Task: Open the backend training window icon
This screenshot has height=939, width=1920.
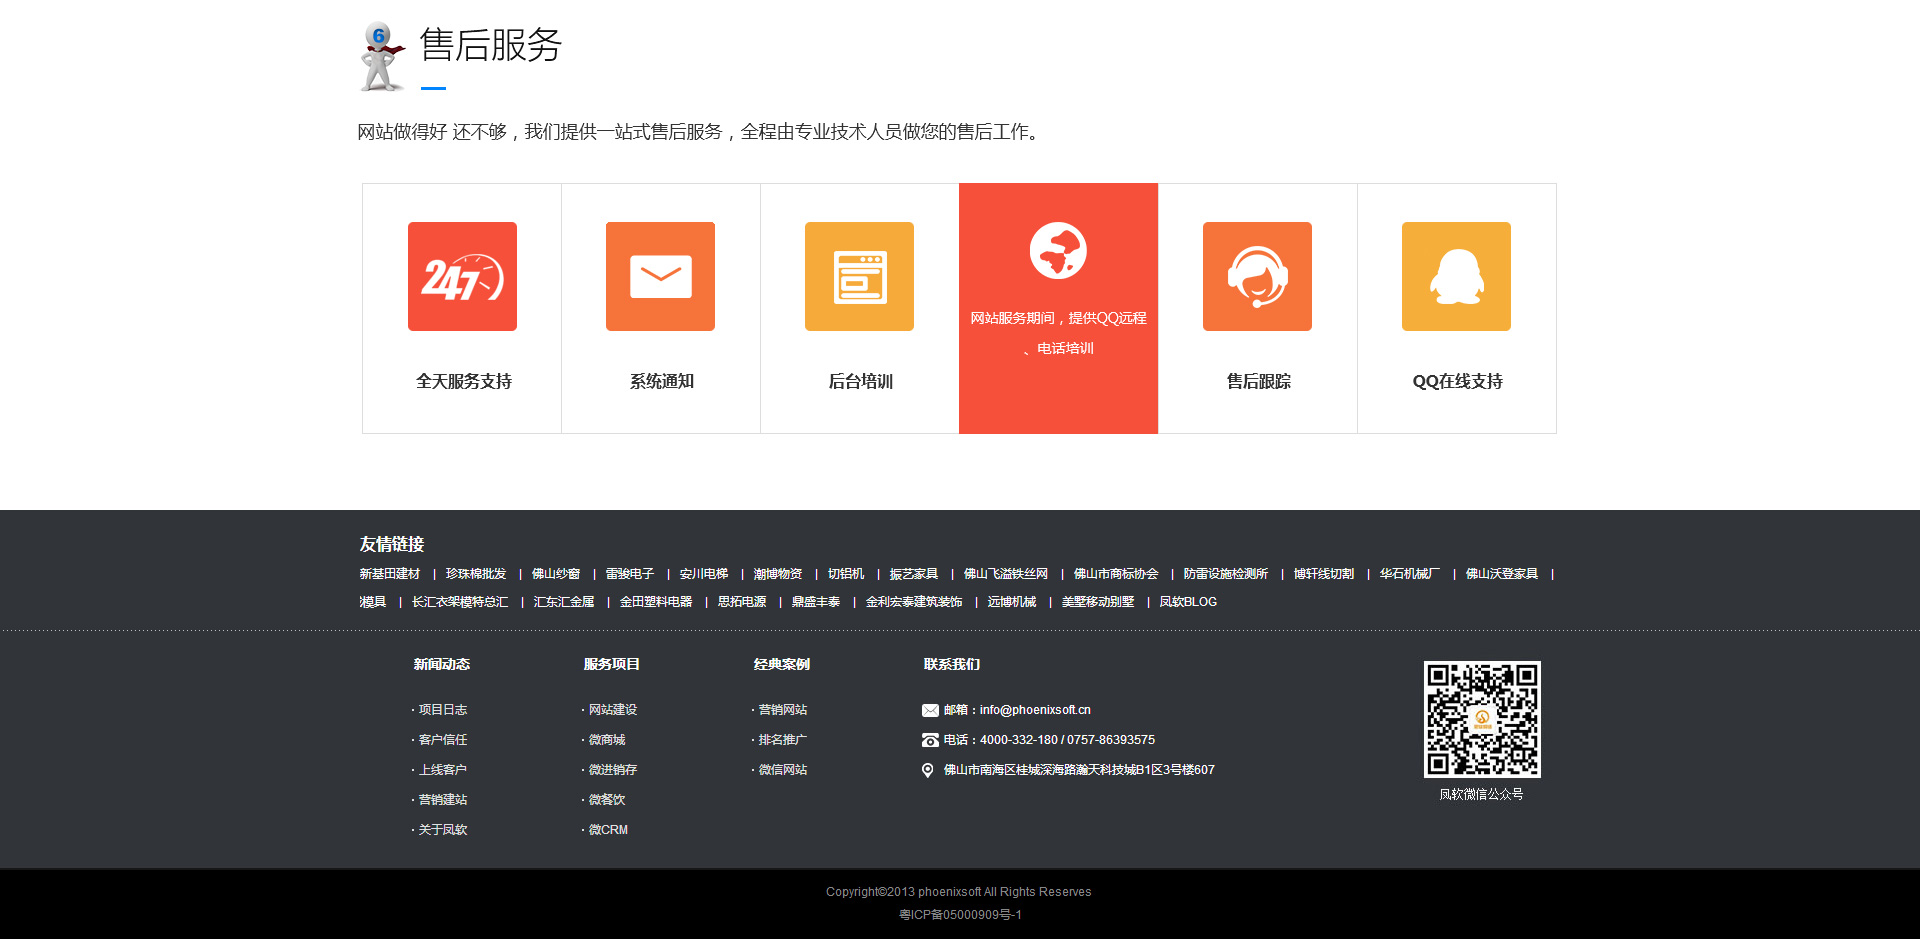Action: 859,277
